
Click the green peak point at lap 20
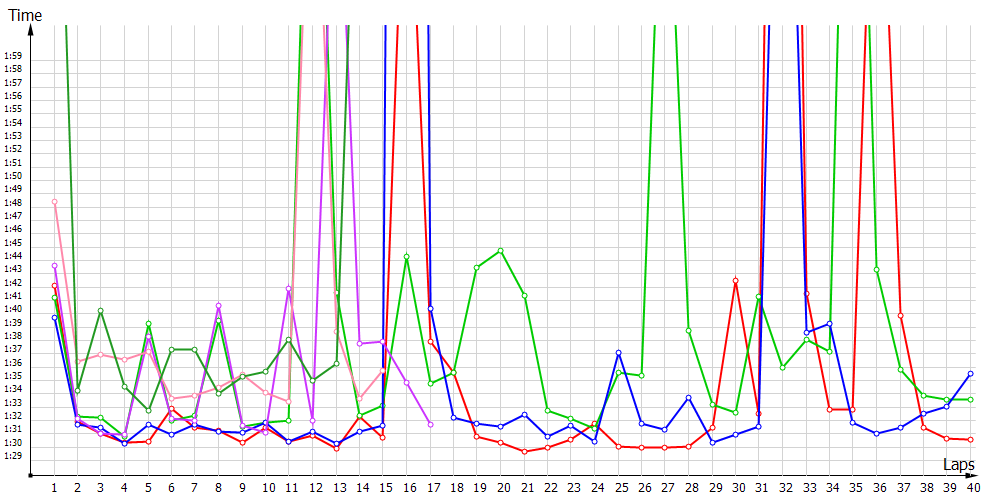tap(500, 251)
